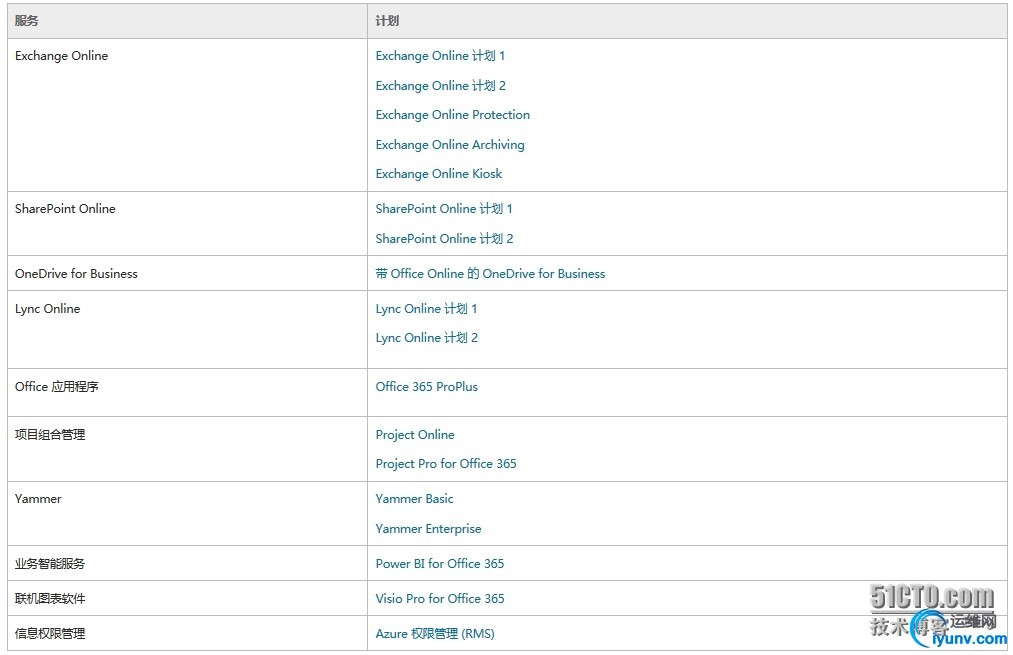Click the Project Online link

tap(414, 435)
